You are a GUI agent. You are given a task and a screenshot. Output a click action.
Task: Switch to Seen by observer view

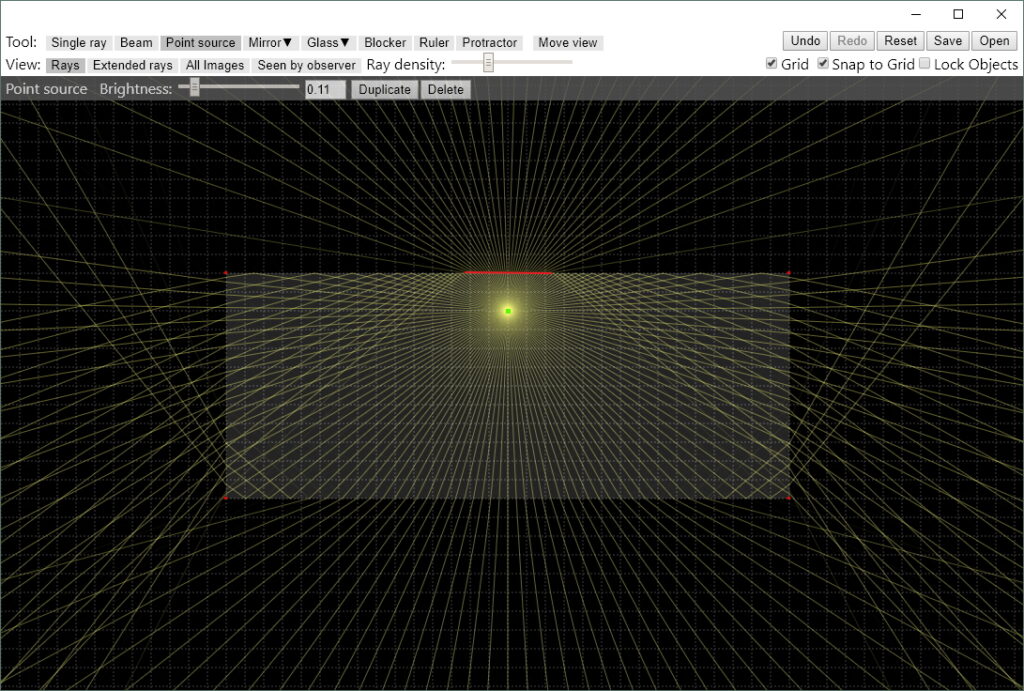click(x=306, y=65)
